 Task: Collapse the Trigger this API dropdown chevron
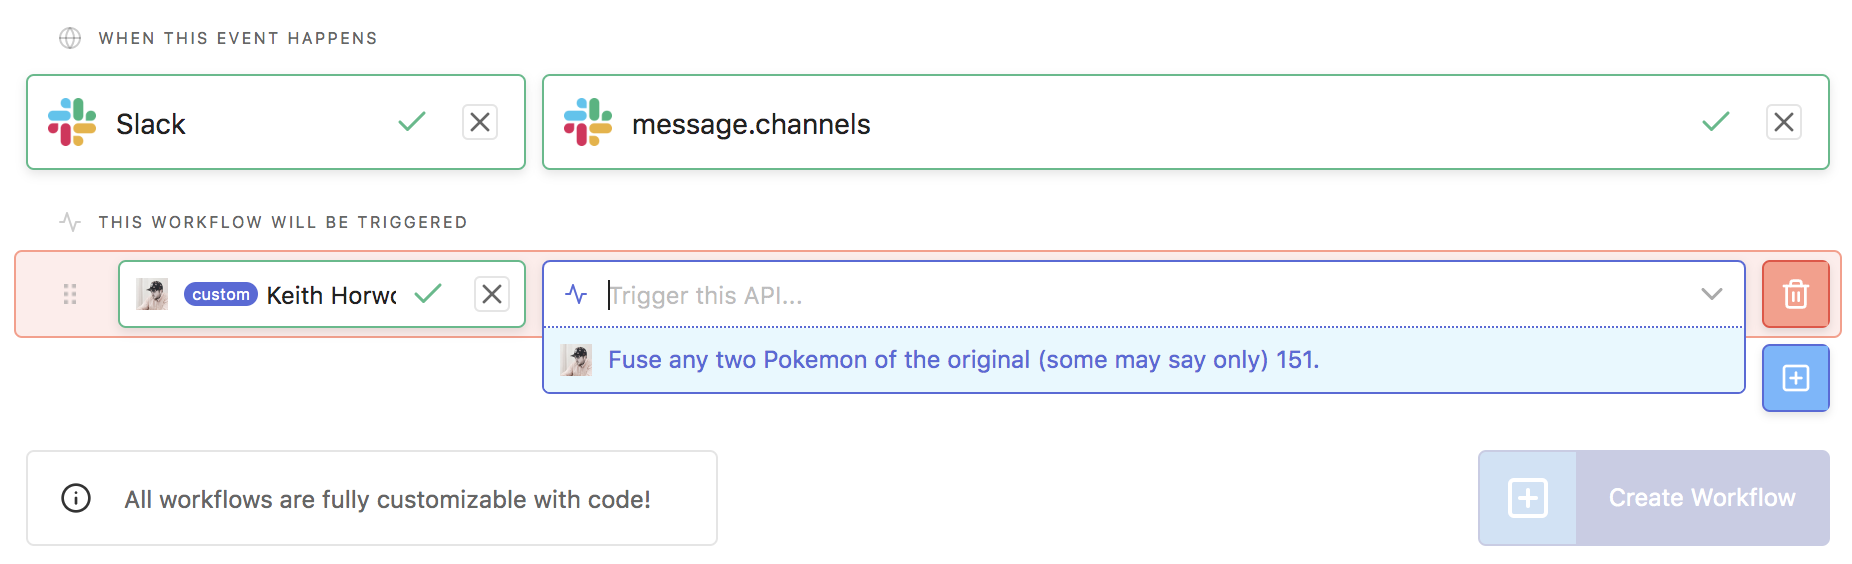[x=1712, y=294]
